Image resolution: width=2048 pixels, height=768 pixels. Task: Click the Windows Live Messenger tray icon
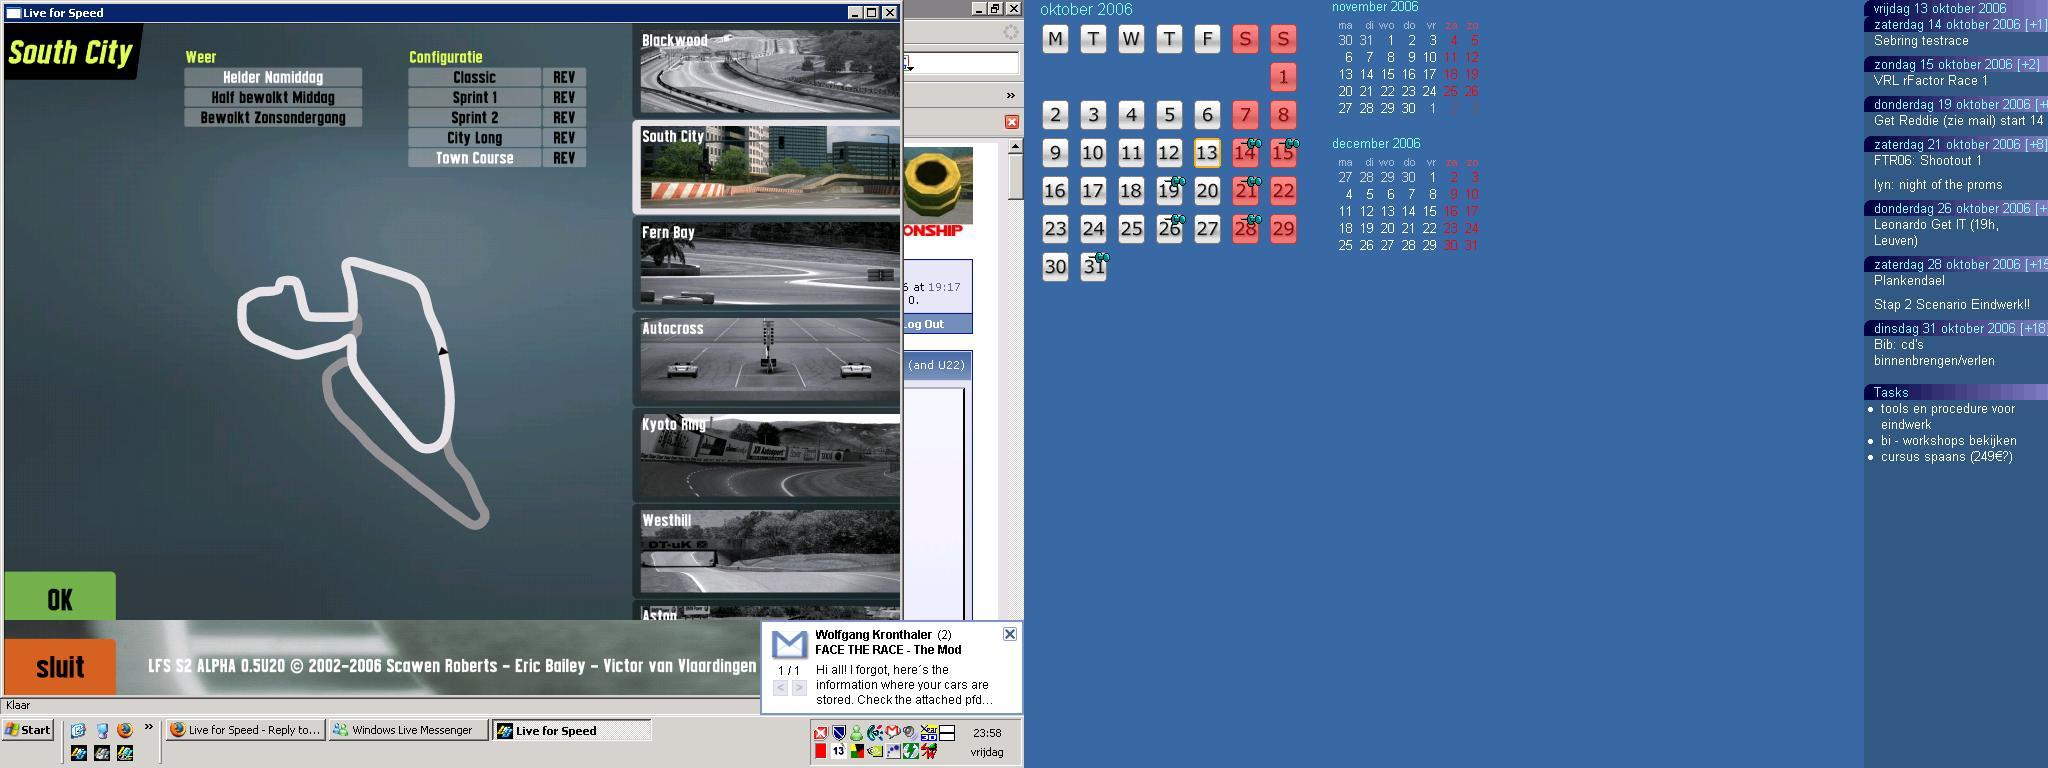[x=856, y=733]
